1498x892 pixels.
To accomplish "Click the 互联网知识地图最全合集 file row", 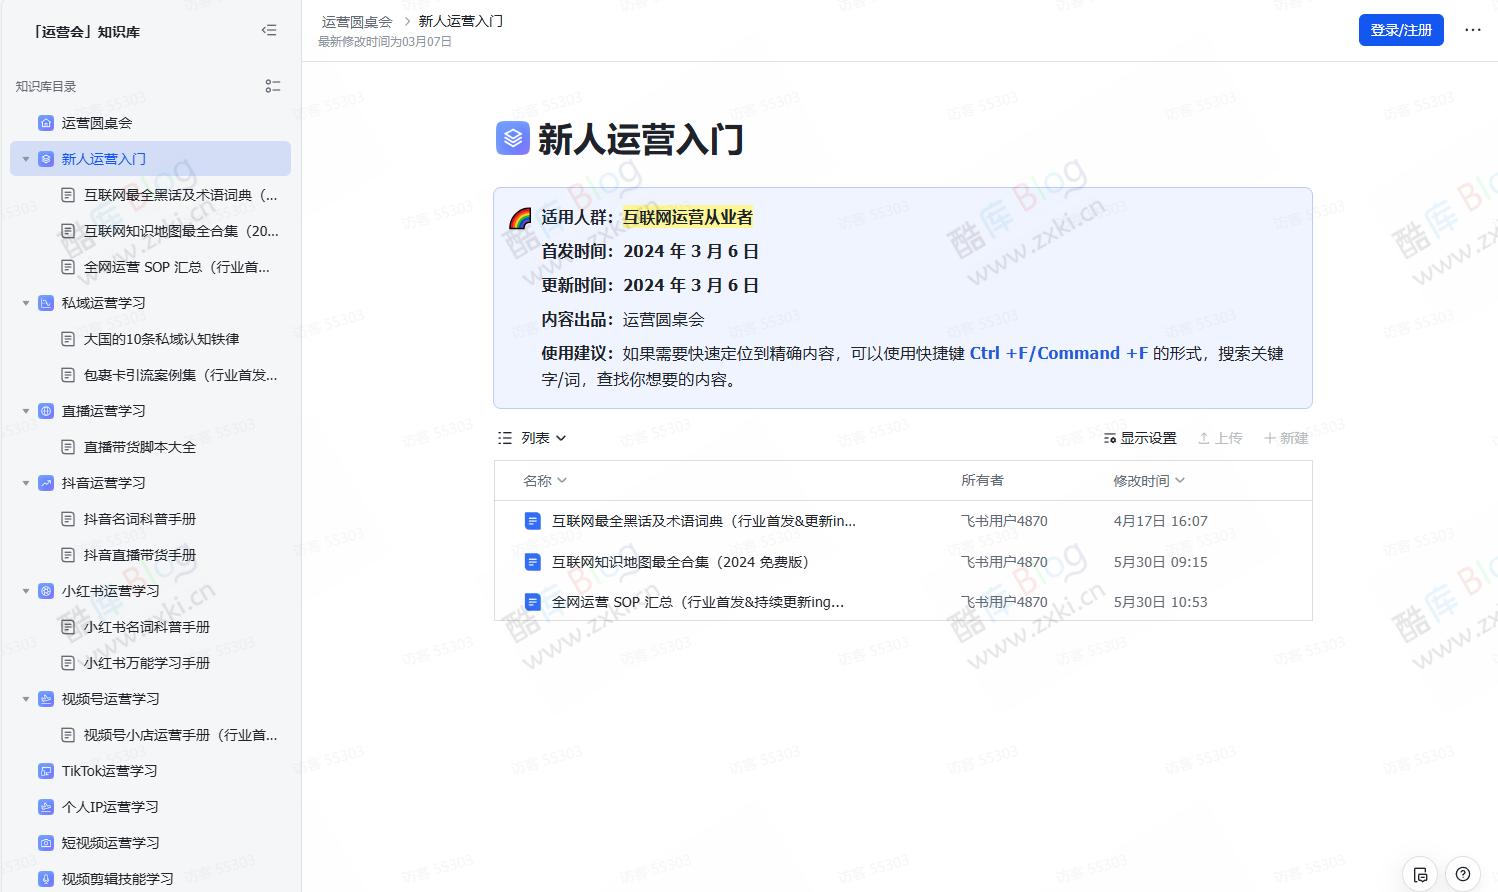I will (x=678, y=562).
